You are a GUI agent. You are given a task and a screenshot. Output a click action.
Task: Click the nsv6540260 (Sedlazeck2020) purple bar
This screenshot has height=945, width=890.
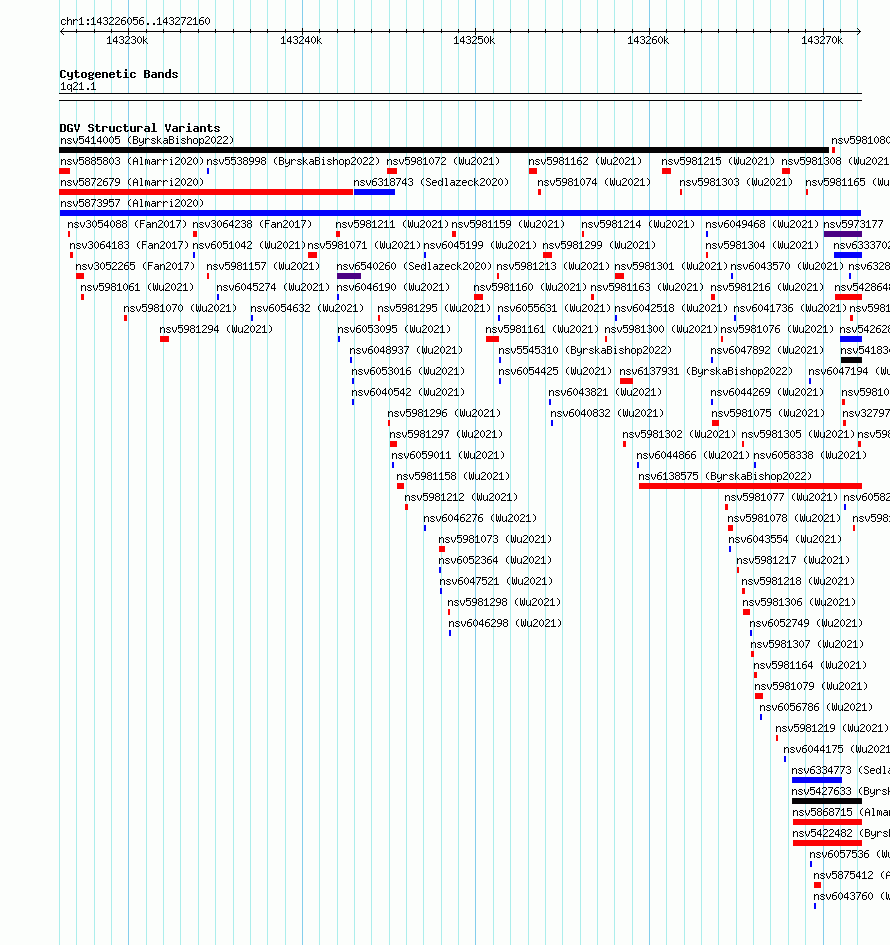[x=349, y=276]
